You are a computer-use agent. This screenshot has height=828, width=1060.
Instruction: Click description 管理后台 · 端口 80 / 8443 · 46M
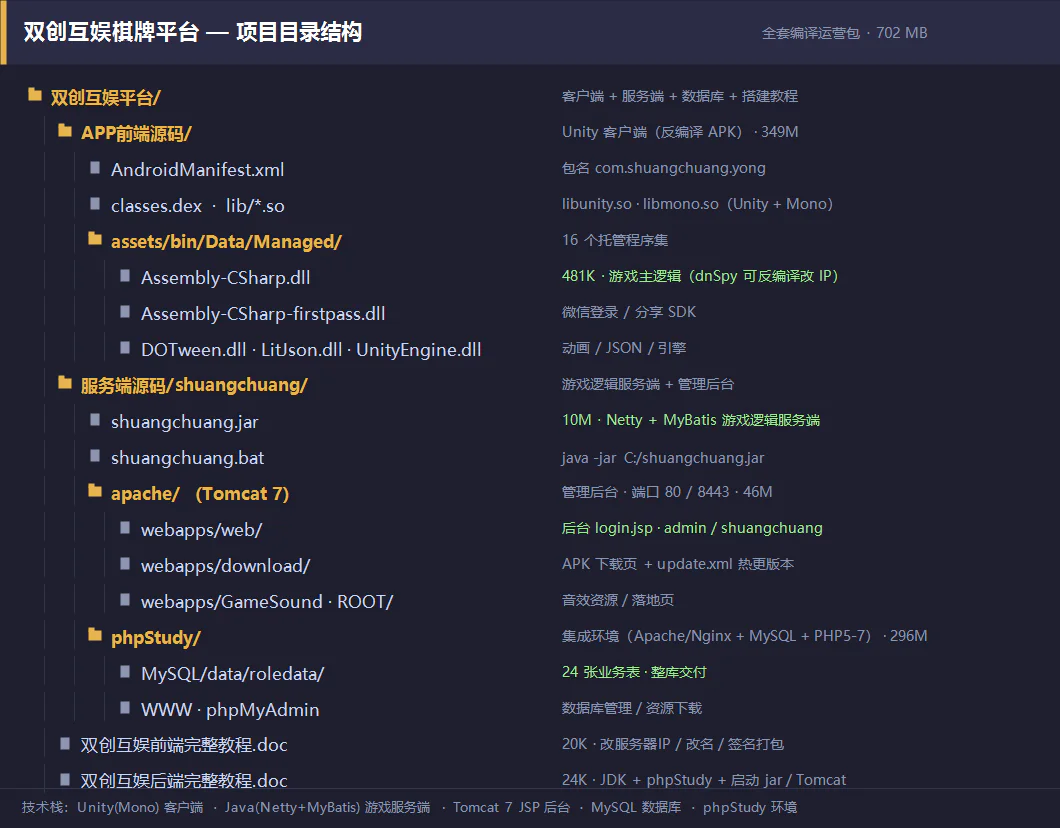(667, 491)
